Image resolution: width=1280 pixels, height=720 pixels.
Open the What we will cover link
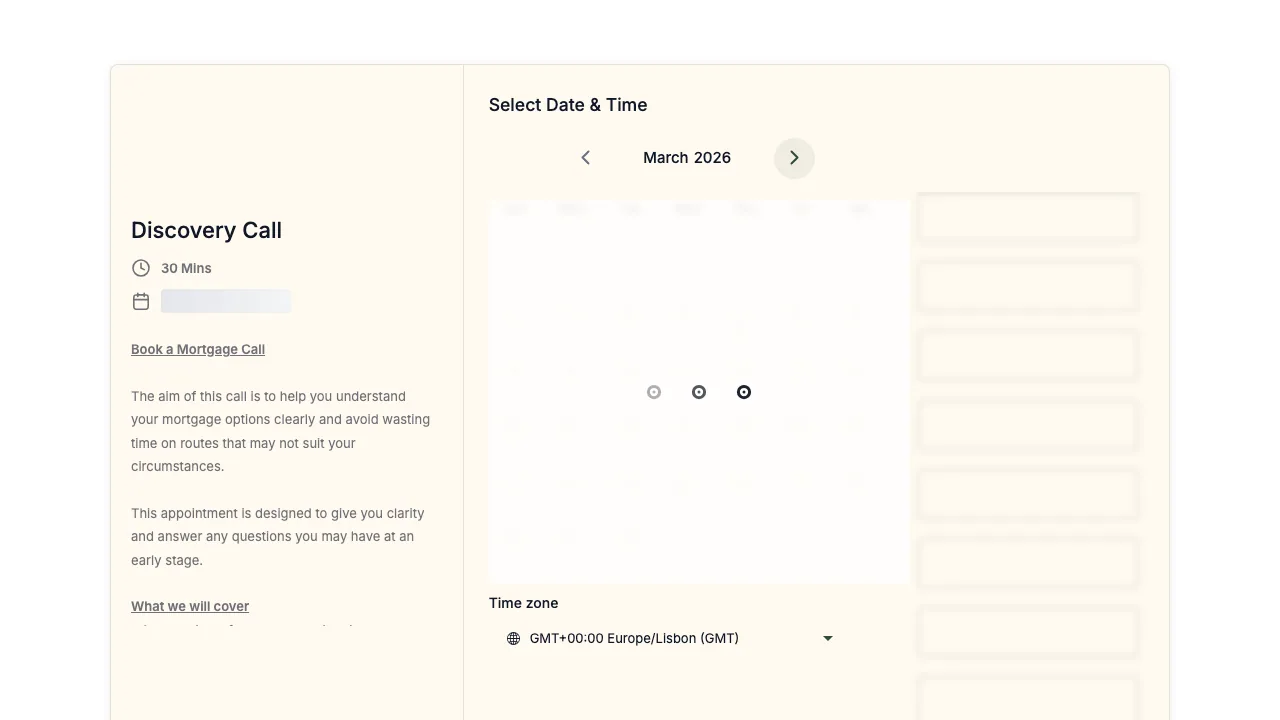pos(190,606)
